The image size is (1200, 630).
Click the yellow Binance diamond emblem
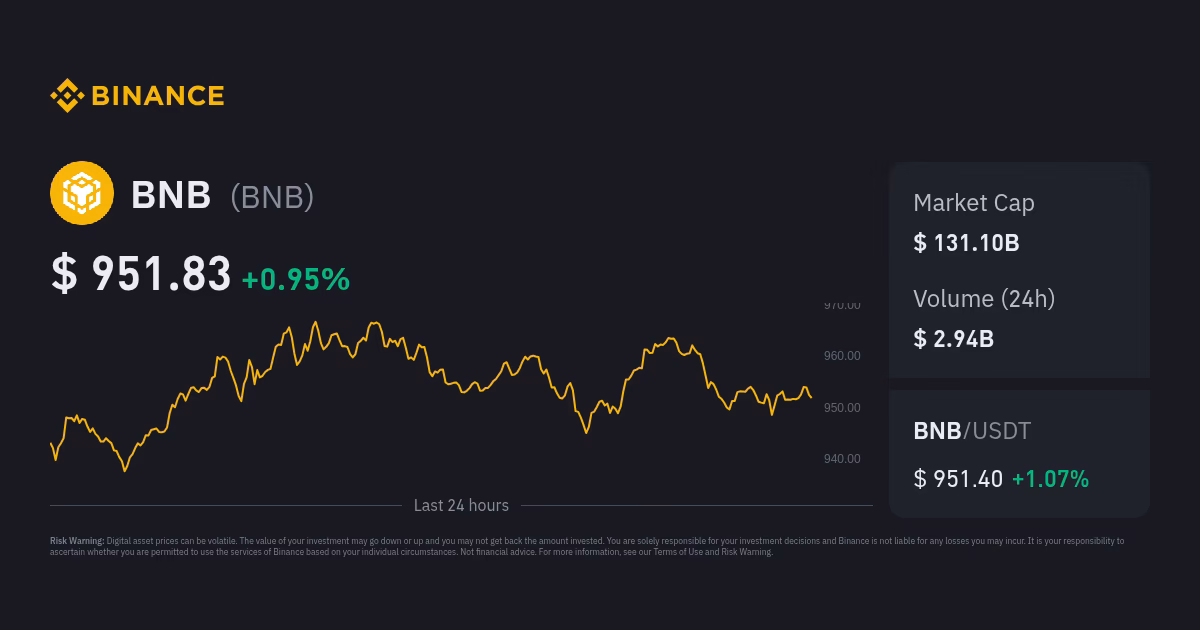[67, 95]
